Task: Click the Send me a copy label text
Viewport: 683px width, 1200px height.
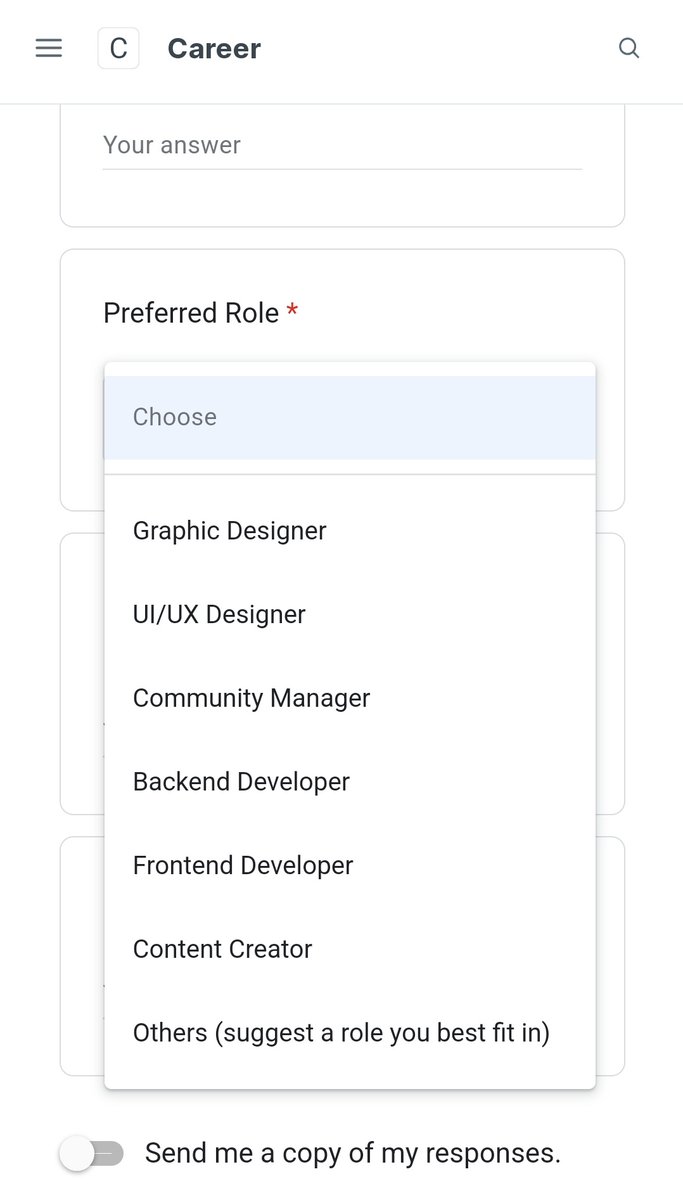Action: pos(353,1153)
